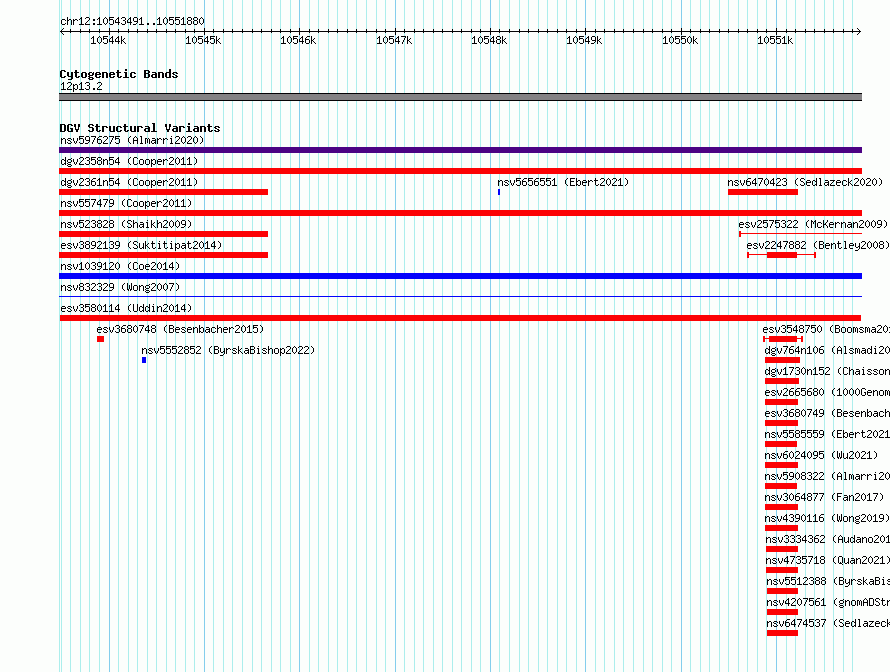Click the red dgv2361n54 feature bar
This screenshot has height=672, width=890.
click(x=163, y=192)
